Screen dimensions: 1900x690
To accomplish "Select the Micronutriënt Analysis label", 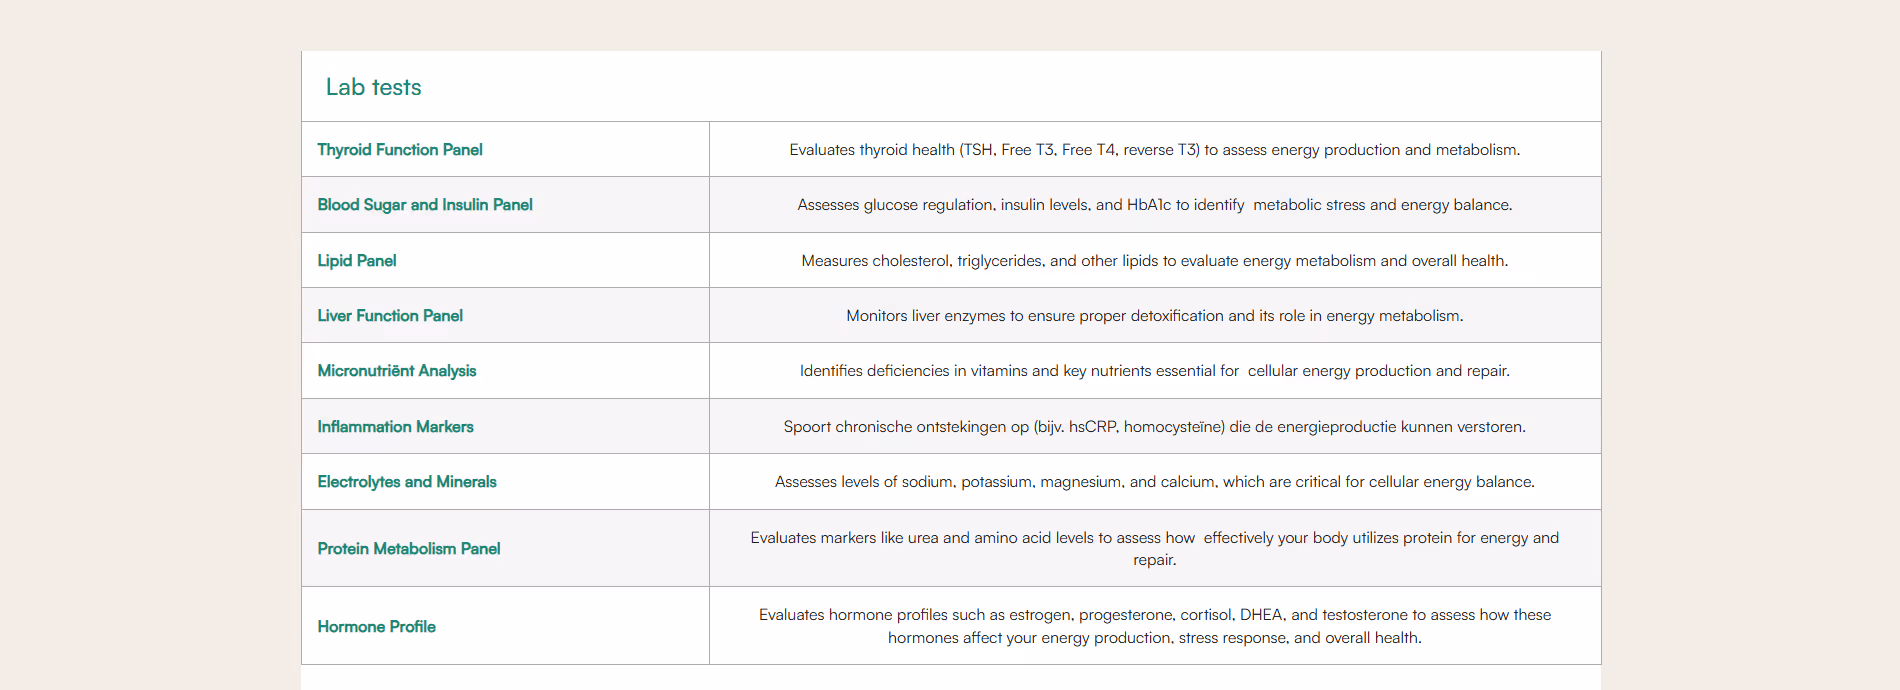I will pyautogui.click(x=397, y=370).
